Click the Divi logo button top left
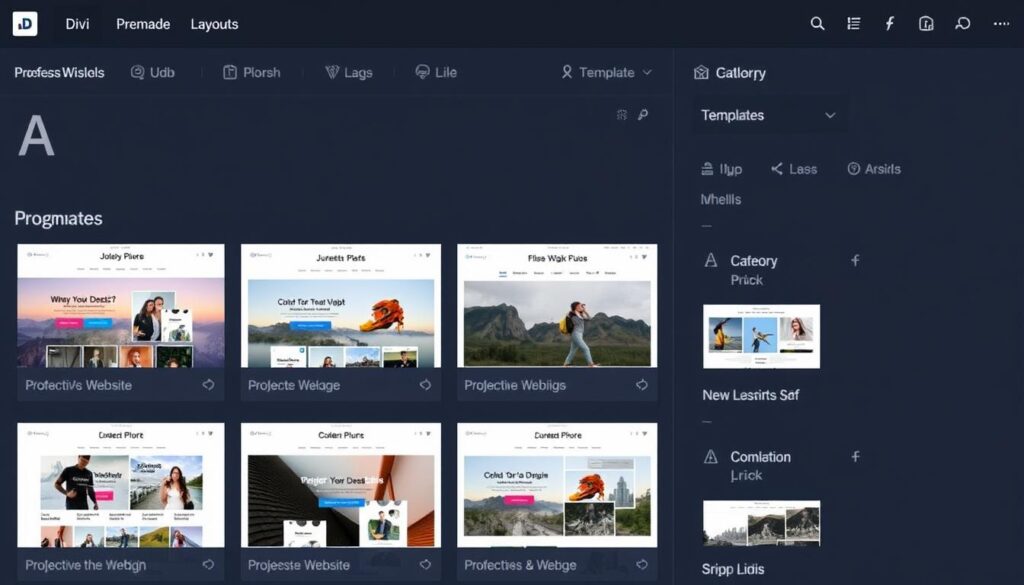Viewport: 1024px width, 585px height. coord(24,23)
